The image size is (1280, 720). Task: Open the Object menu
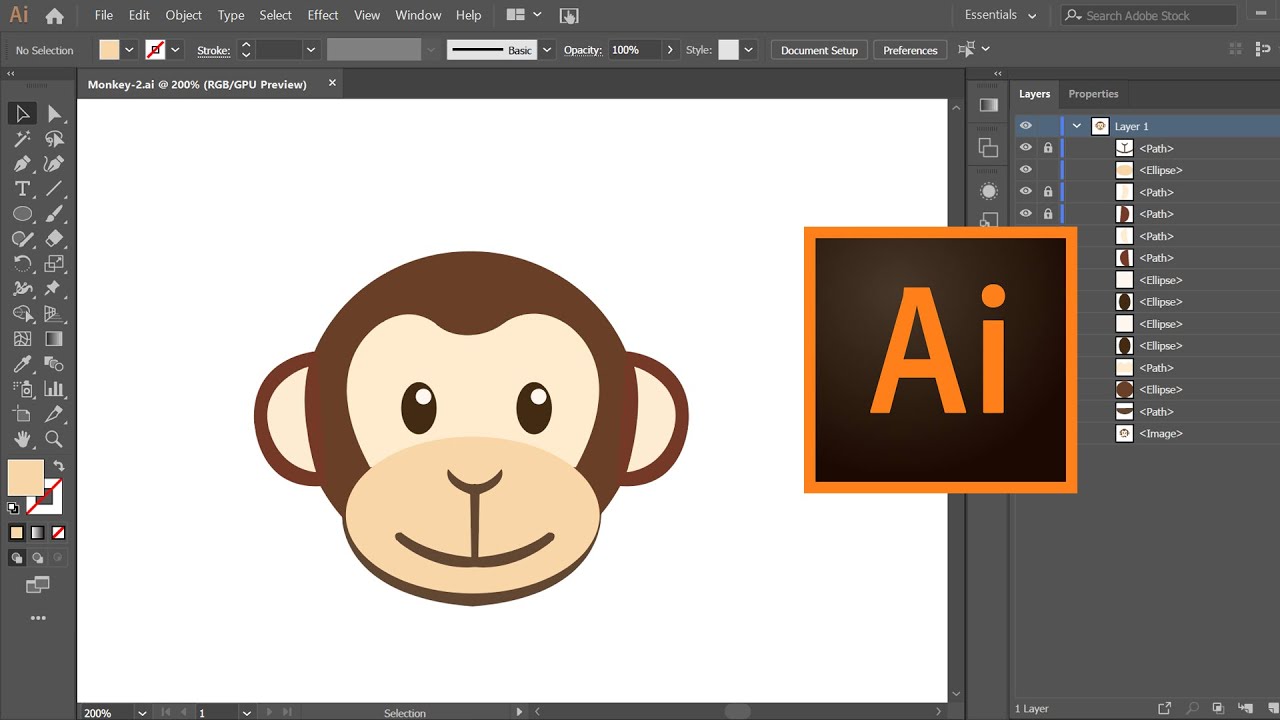click(x=184, y=15)
